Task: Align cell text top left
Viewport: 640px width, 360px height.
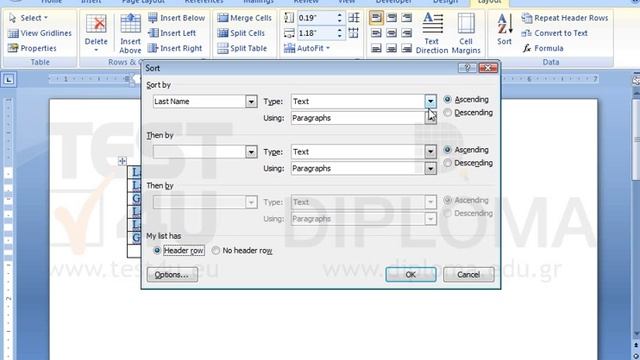Action: [x=376, y=18]
